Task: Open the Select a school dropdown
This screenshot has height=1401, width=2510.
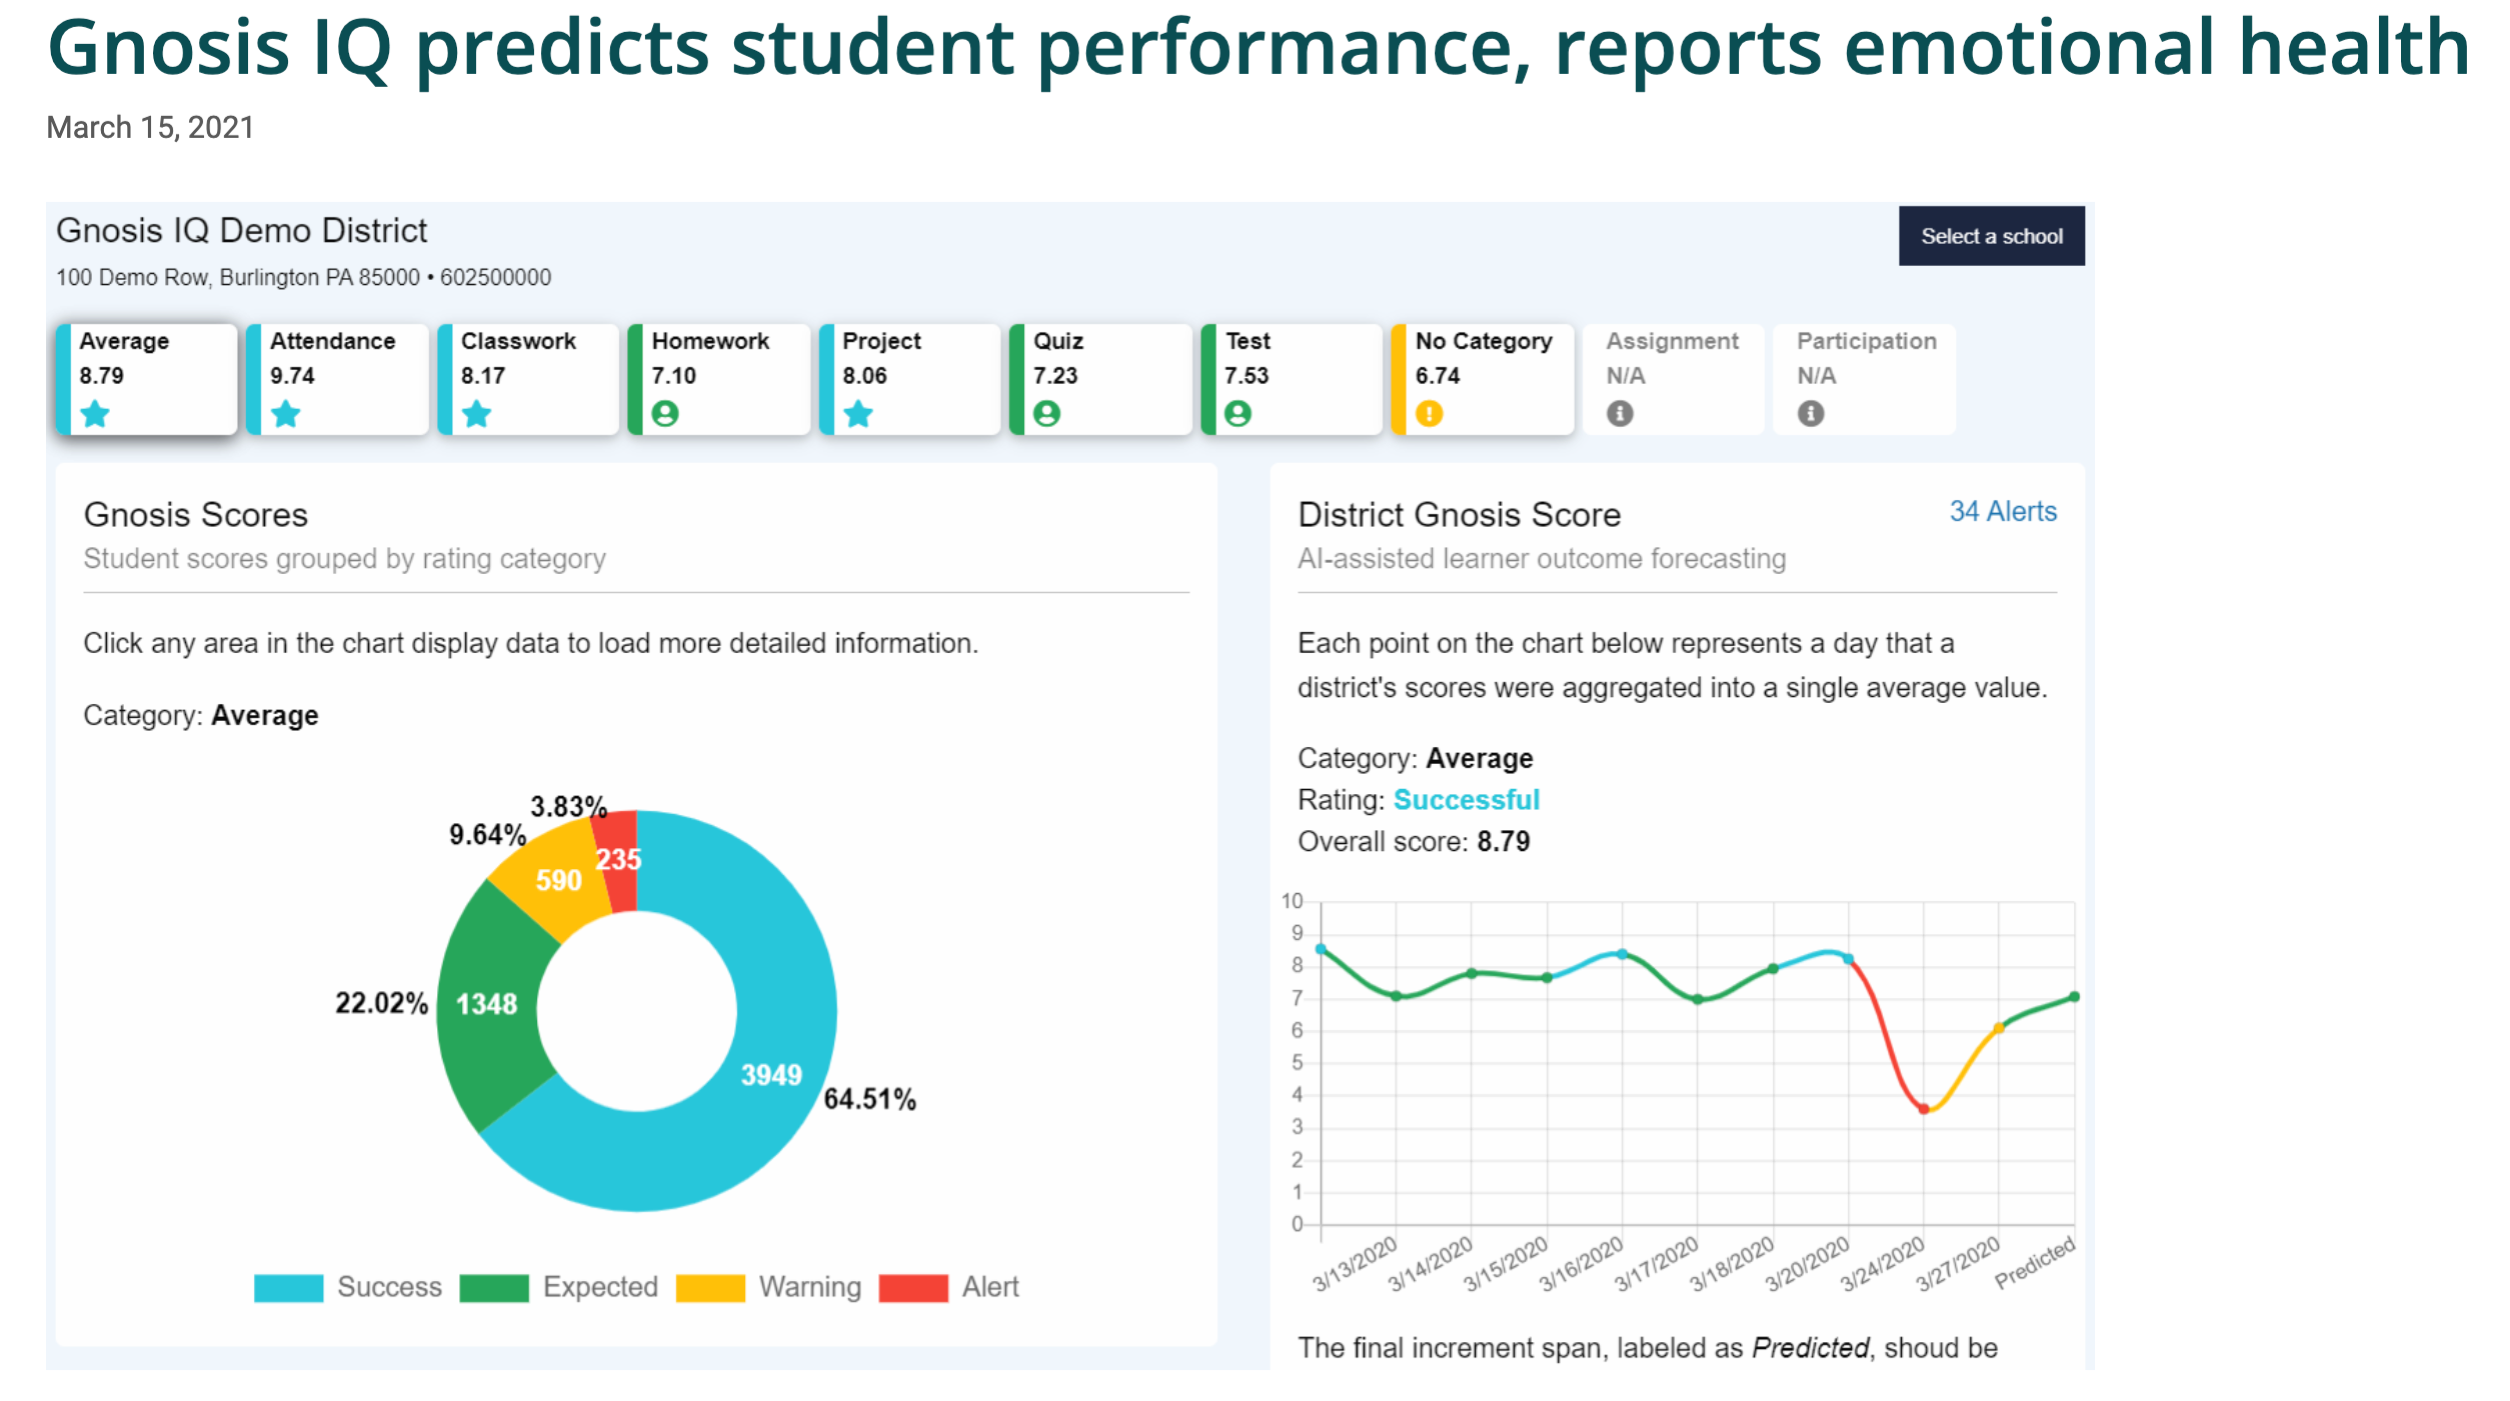Action: [1990, 236]
